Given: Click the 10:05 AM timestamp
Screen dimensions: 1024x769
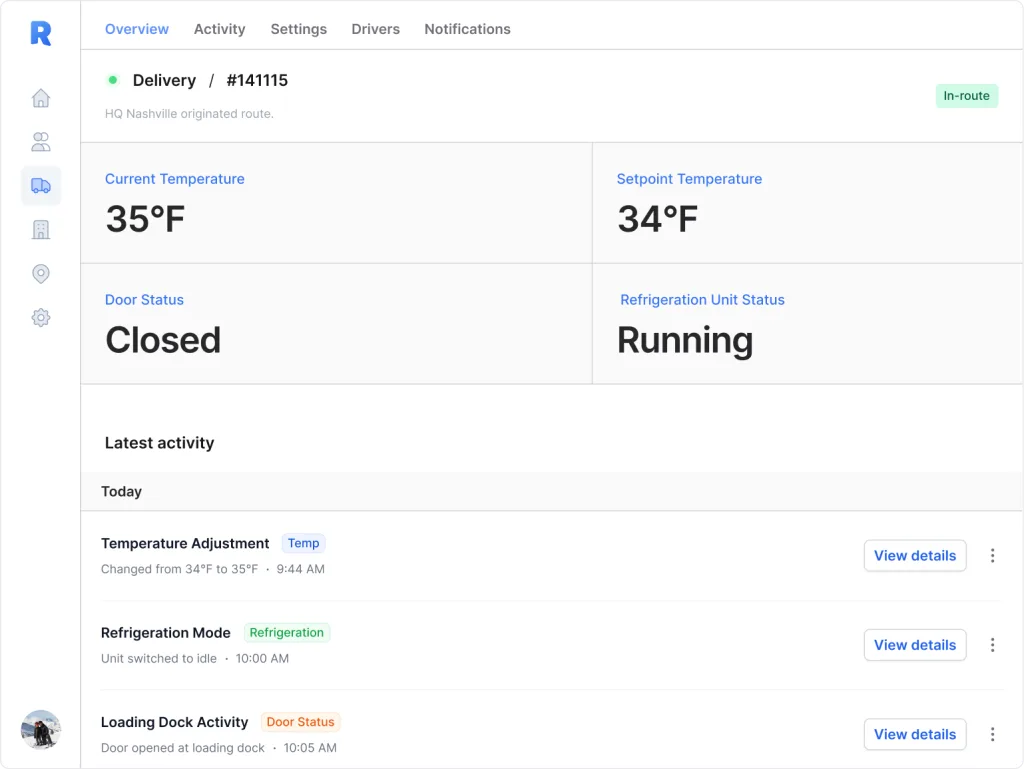Looking at the screenshot, I should pos(310,748).
